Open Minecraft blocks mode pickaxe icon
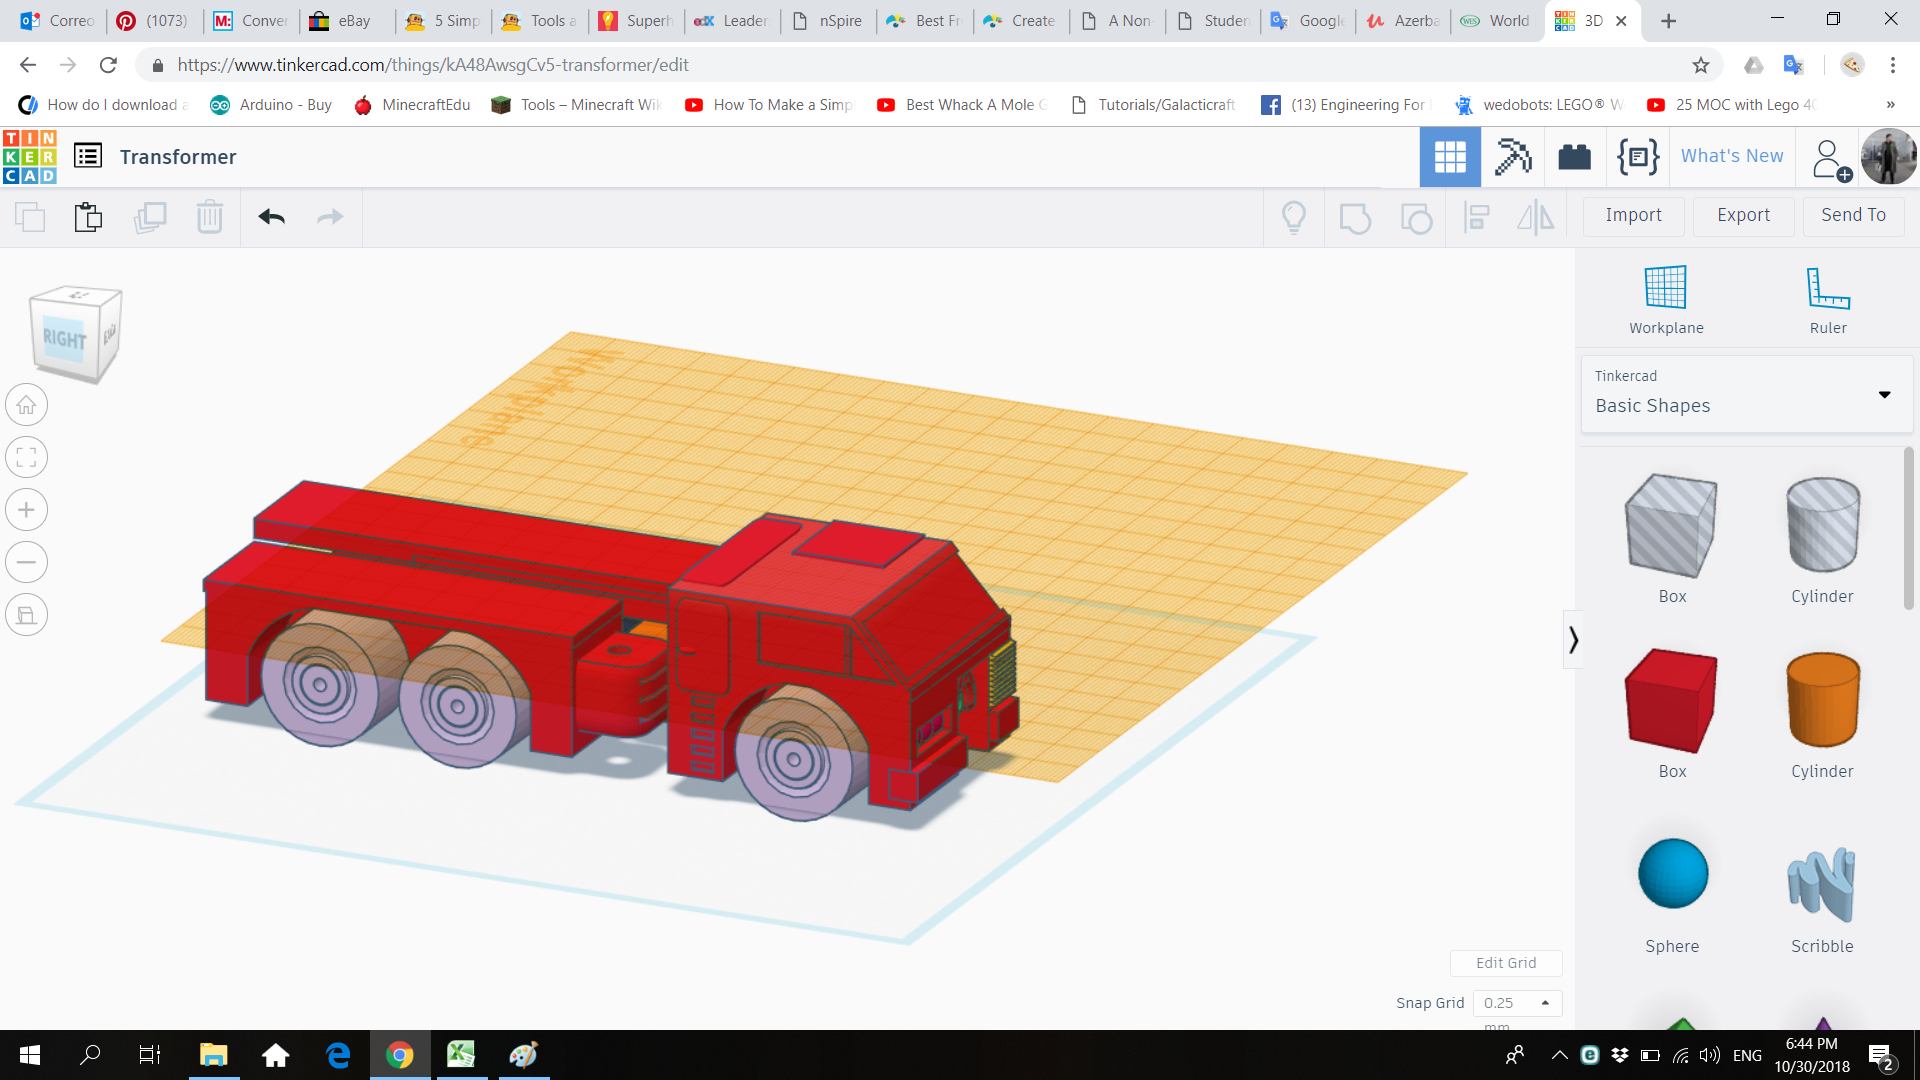 click(x=1512, y=157)
